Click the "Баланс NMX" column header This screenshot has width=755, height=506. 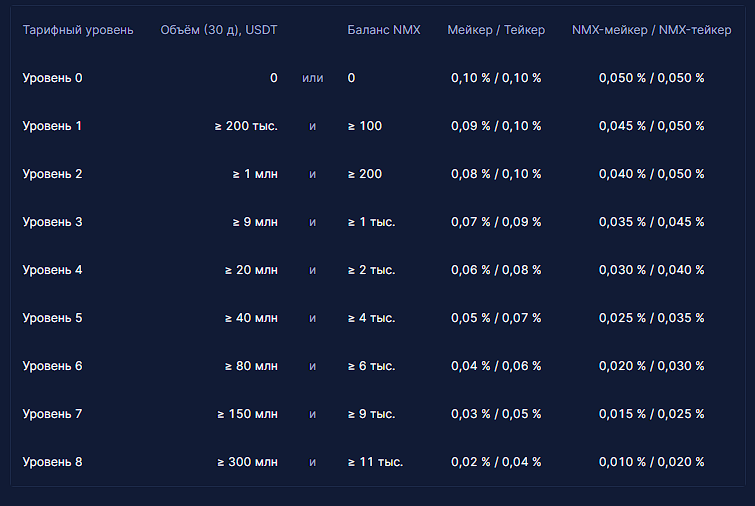click(384, 30)
